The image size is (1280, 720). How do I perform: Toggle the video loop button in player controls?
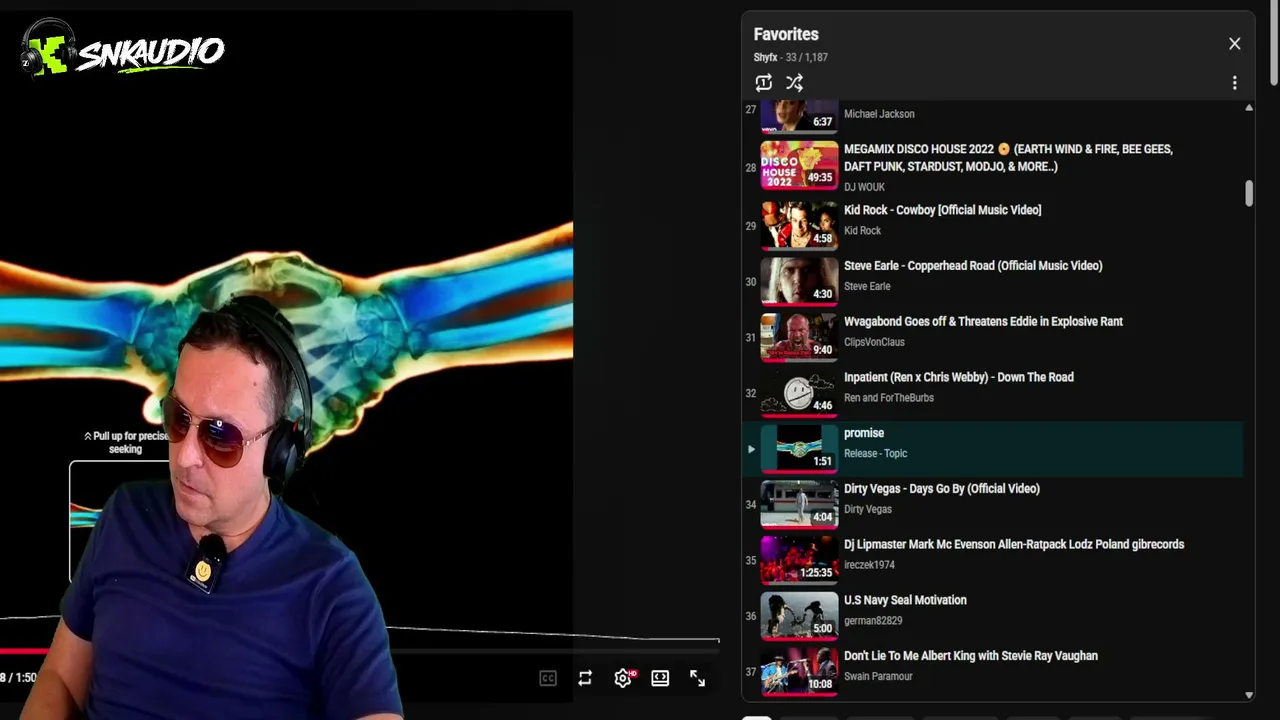(585, 678)
